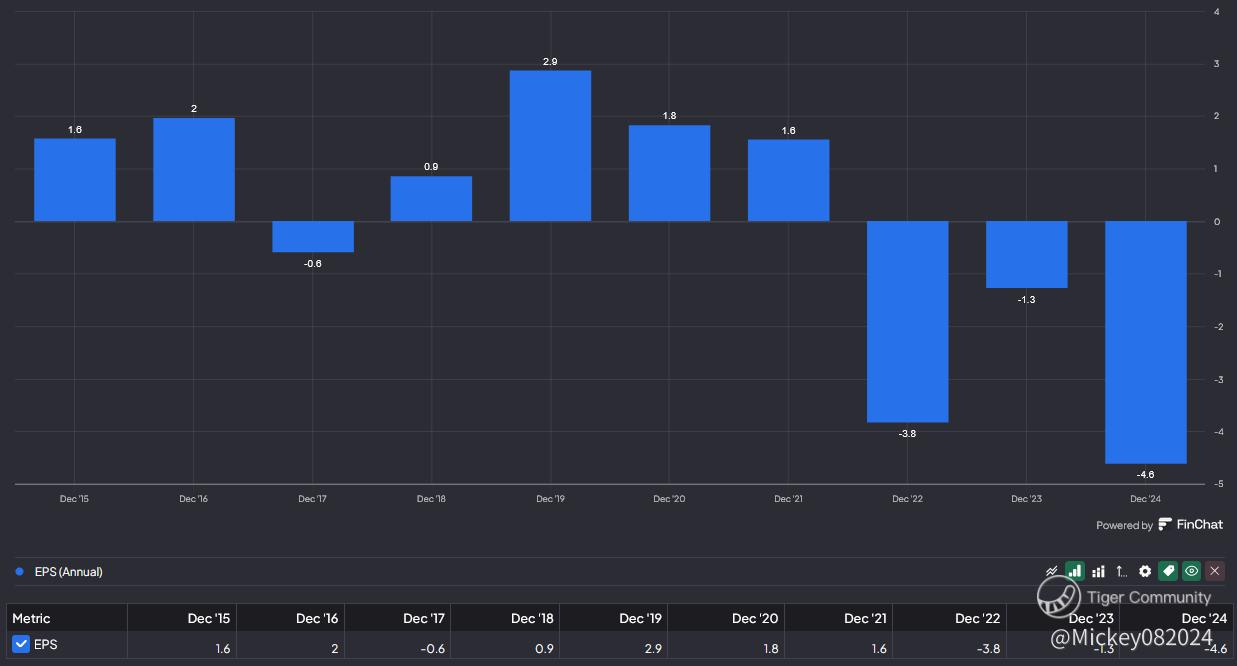Click the EPS row label in table
1237x666 pixels.
pos(46,645)
